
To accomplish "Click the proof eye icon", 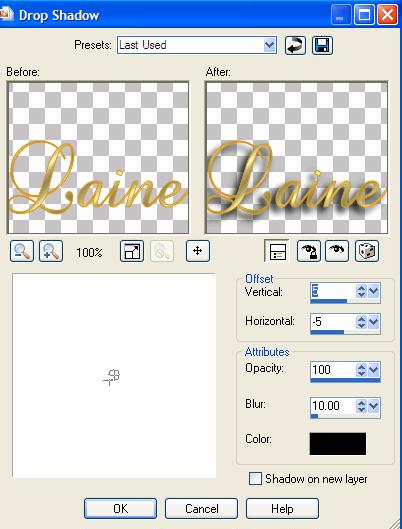I will [x=337, y=251].
